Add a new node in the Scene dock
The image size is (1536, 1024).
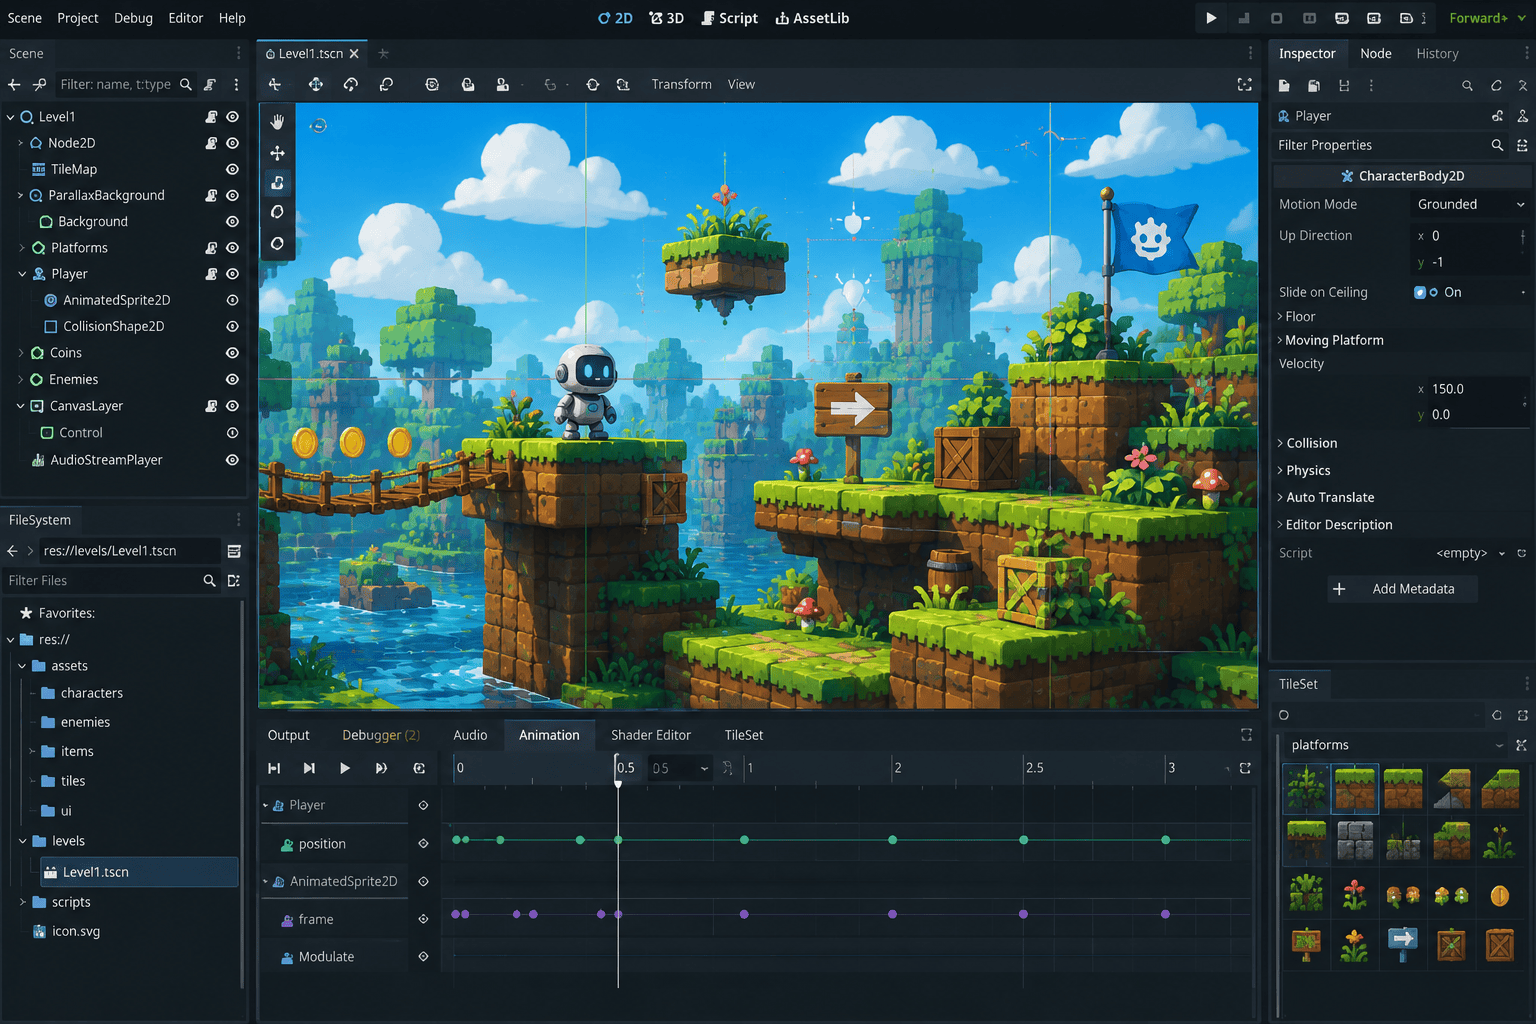(x=14, y=85)
